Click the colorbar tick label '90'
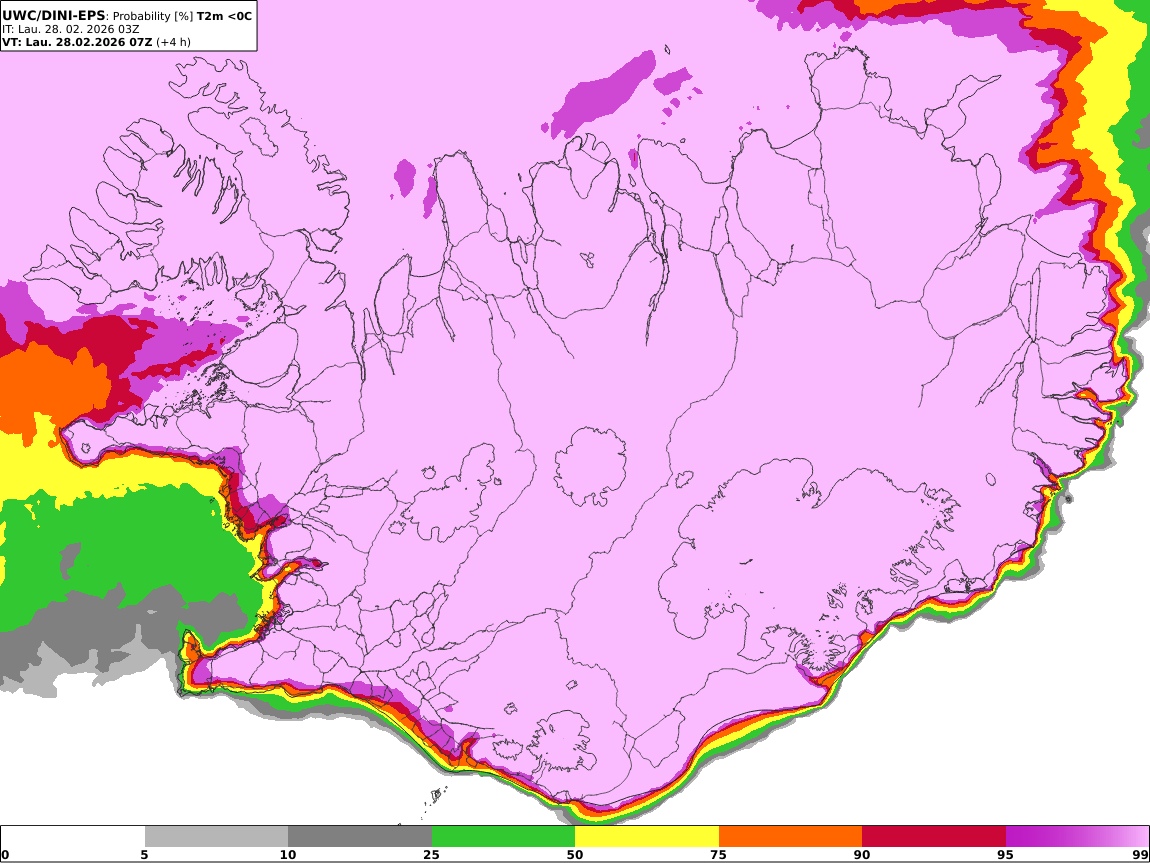Image resolution: width=1150 pixels, height=863 pixels. (x=862, y=855)
